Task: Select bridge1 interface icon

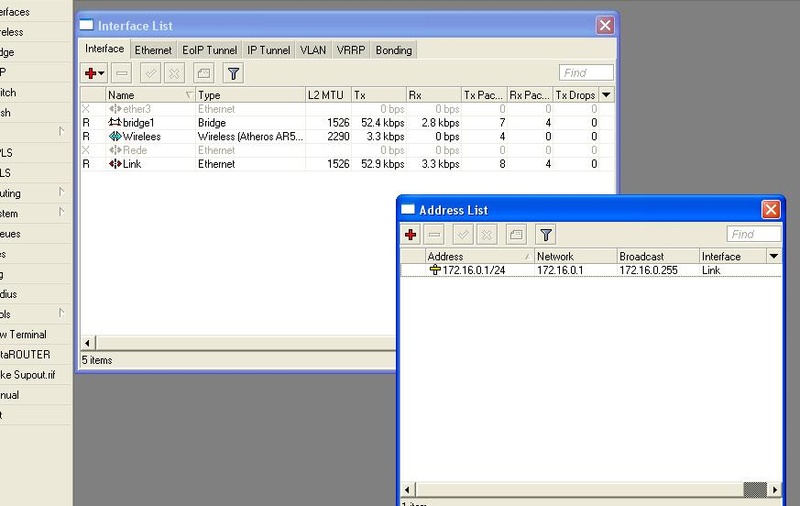Action: point(115,122)
